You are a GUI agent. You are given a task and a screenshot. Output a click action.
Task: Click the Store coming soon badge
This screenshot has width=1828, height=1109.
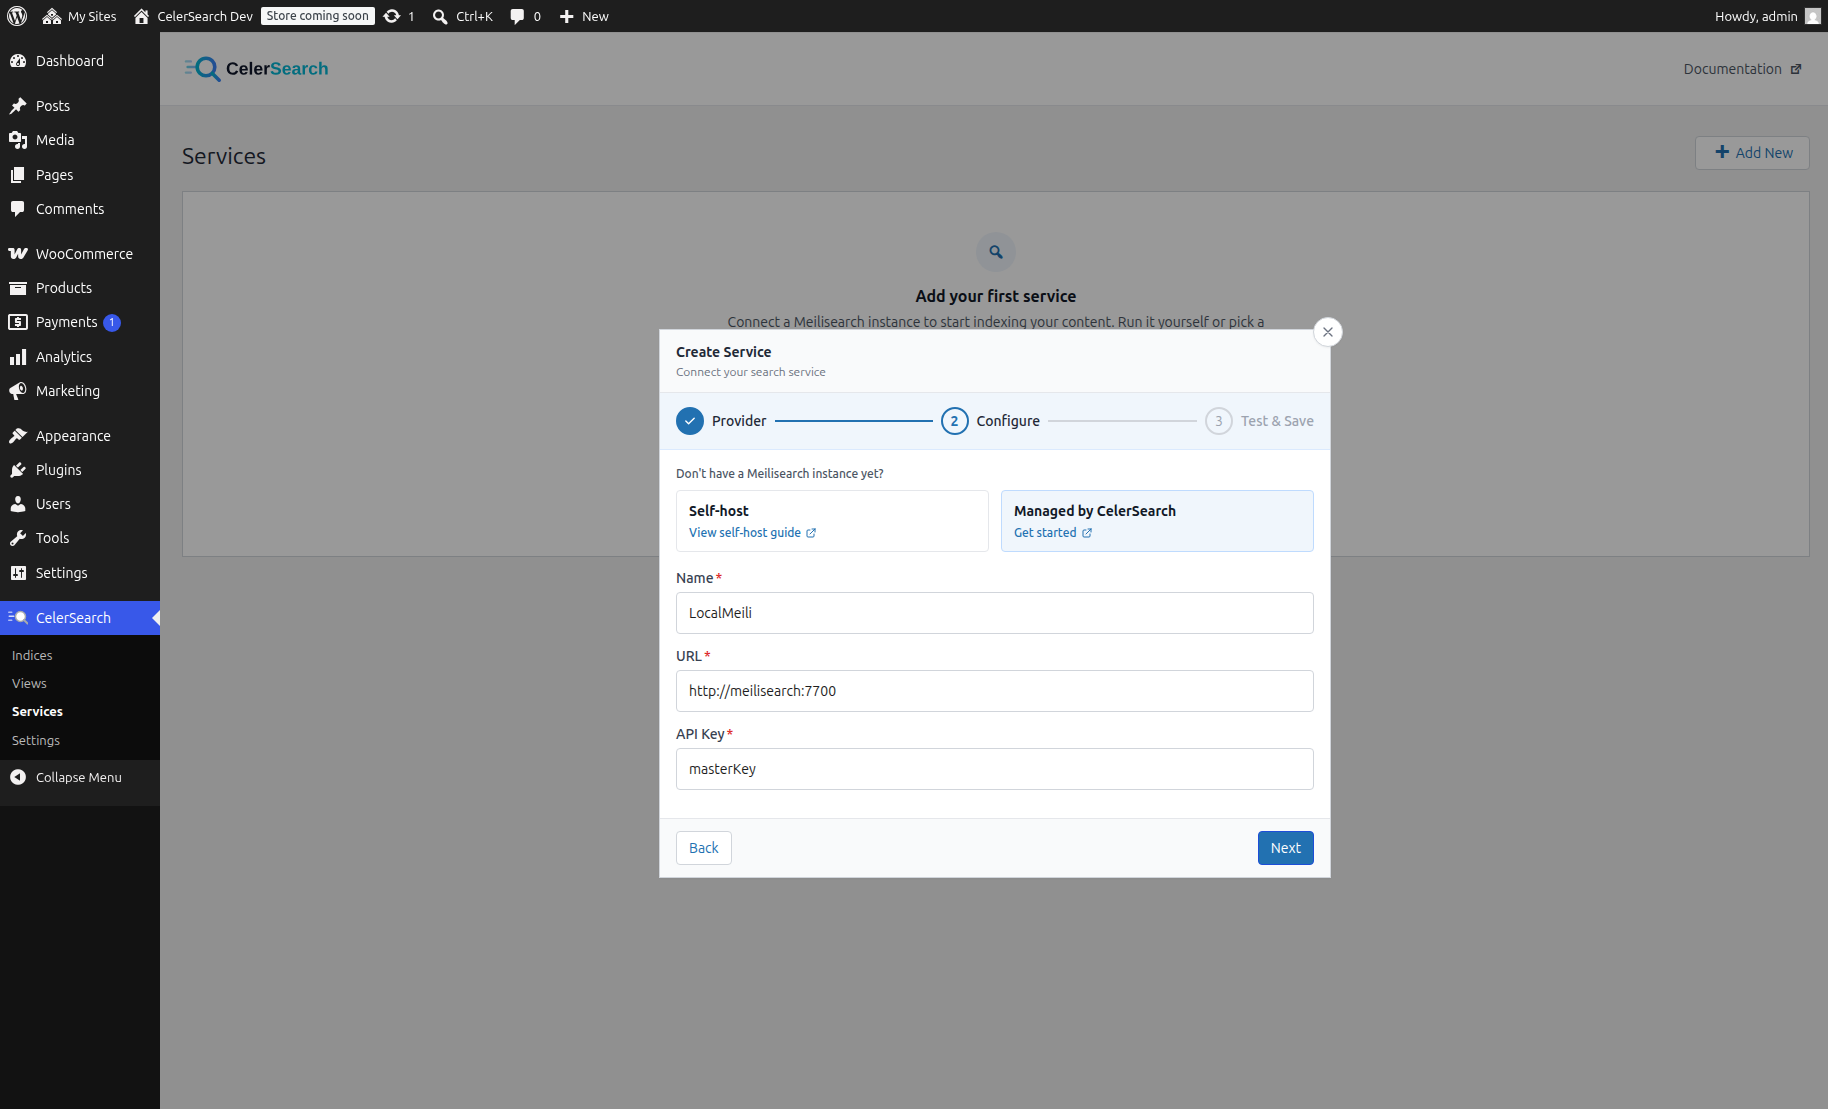click(x=318, y=16)
